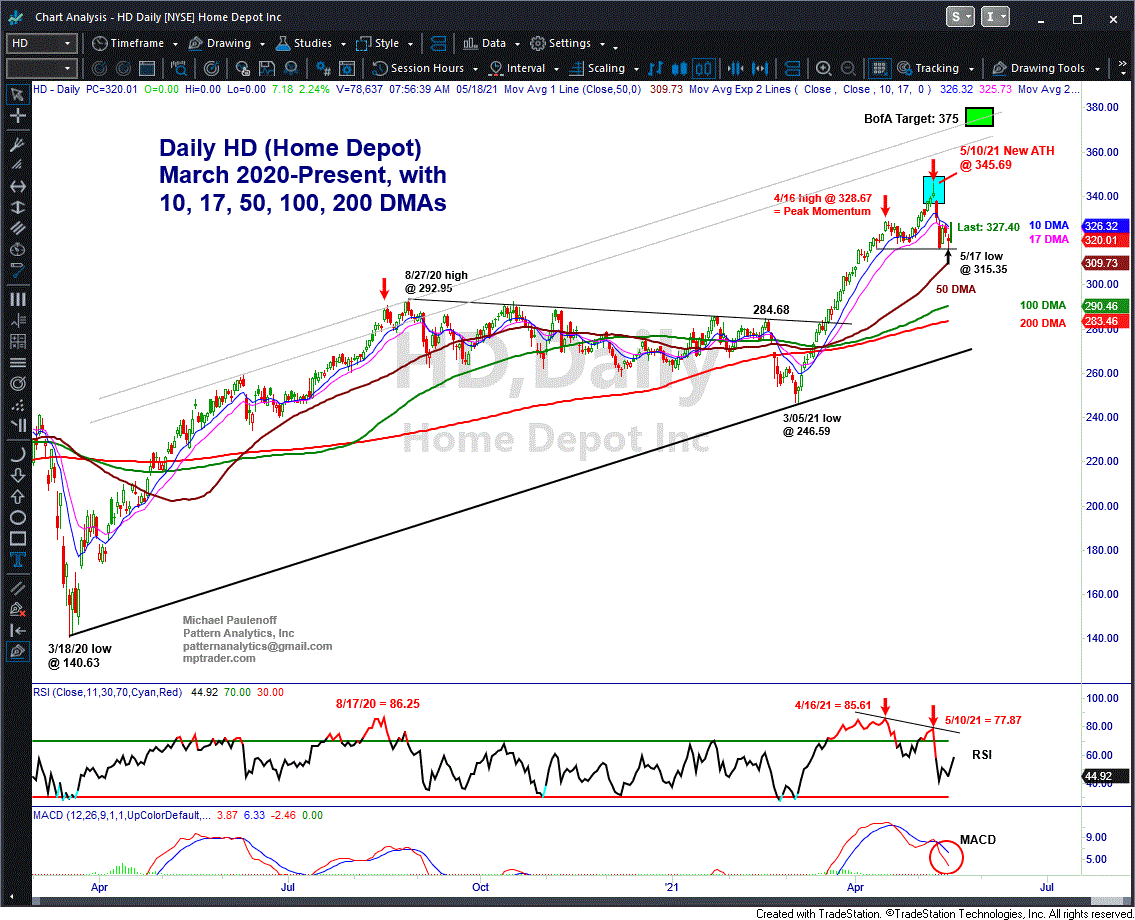Viewport: 1135px width, 920px height.
Task: Toggle the stacked panes icon near Scaling
Action: coord(792,68)
